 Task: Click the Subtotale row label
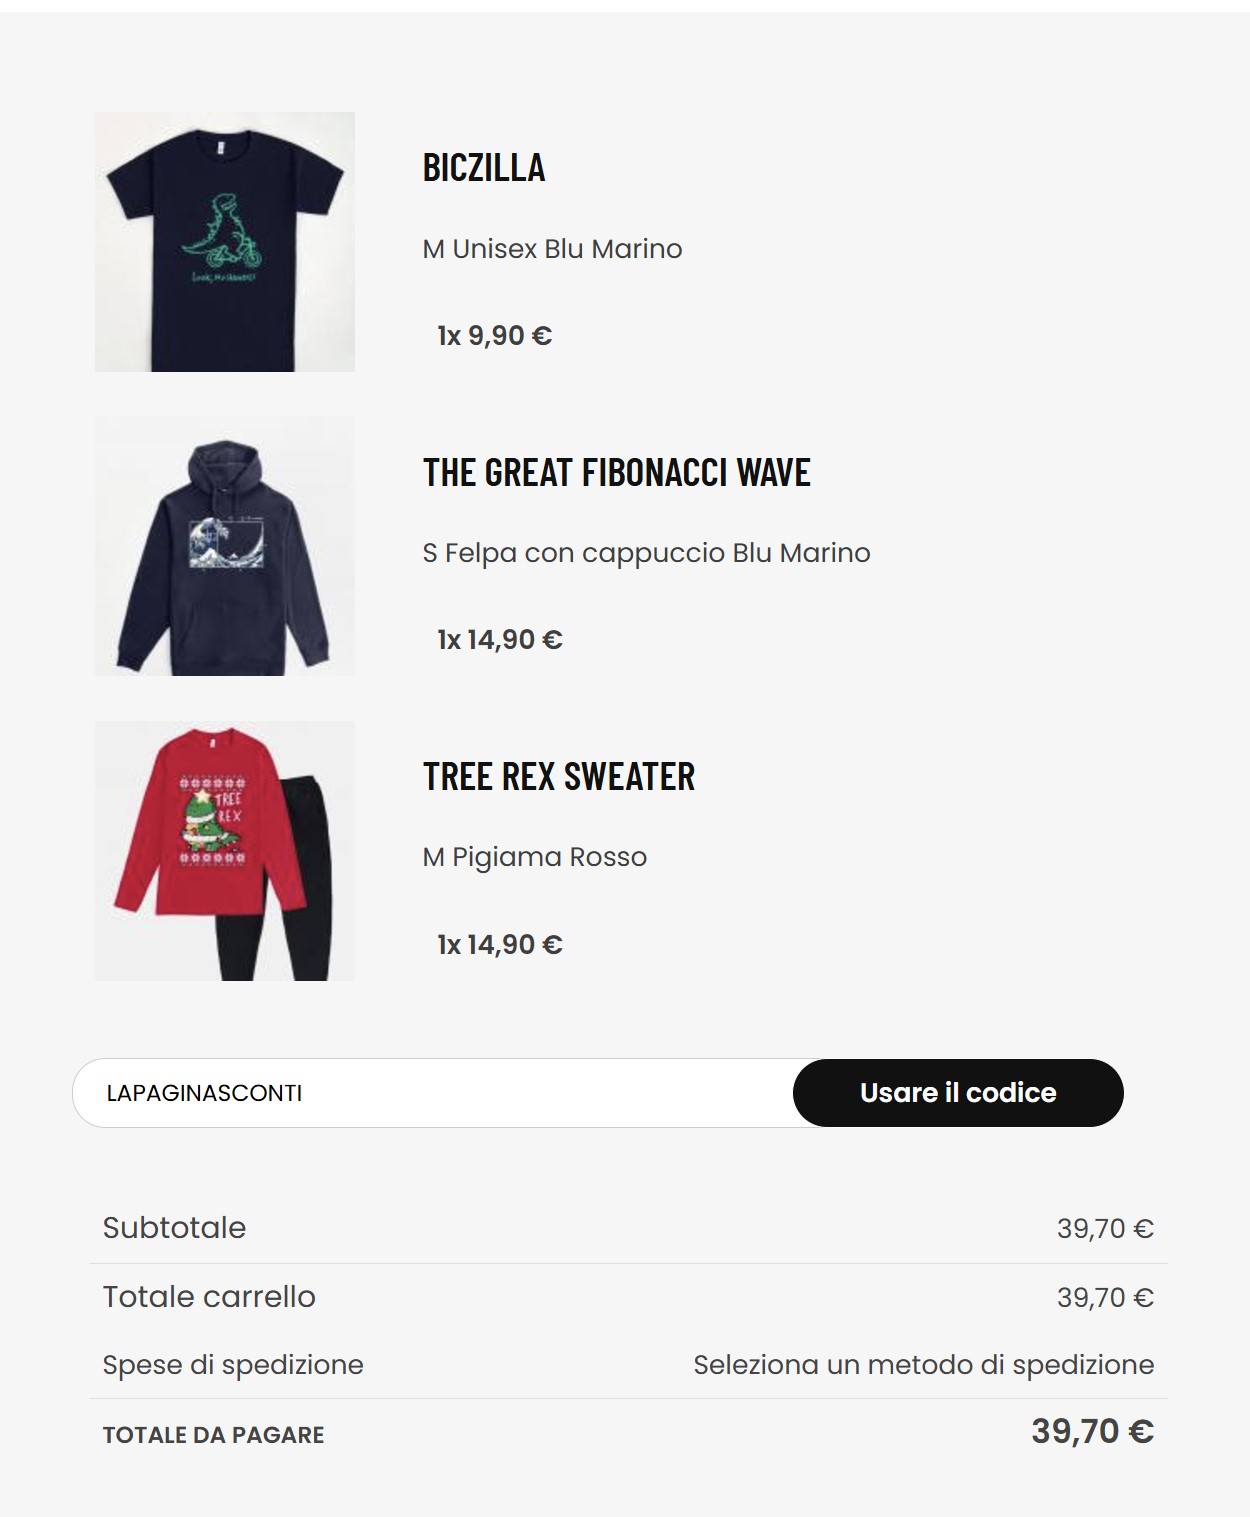[174, 1228]
